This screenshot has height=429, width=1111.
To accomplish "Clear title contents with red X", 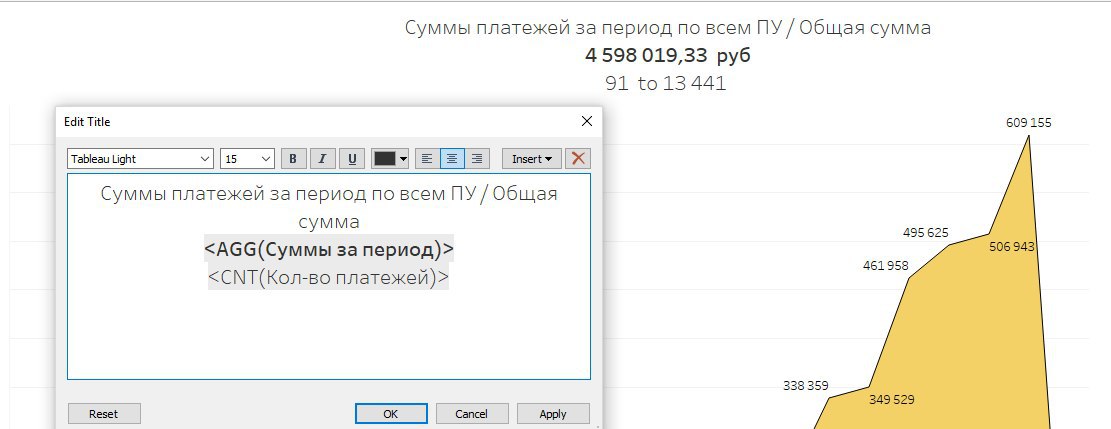I will (578, 159).
